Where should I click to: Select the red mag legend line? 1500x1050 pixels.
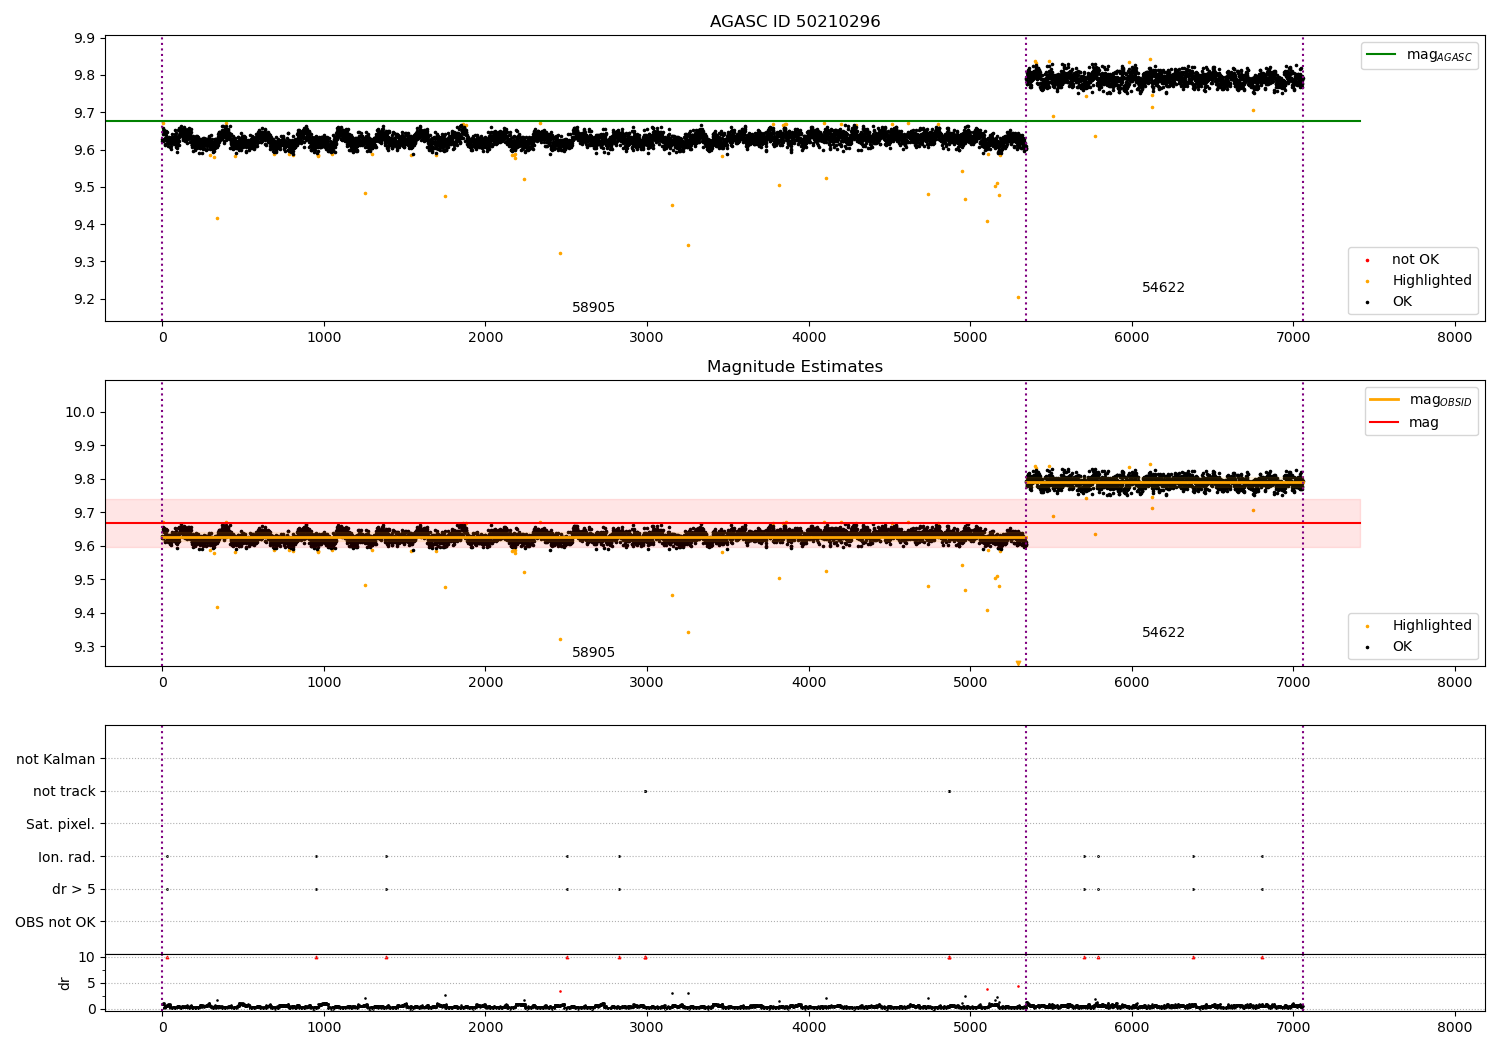[x=1385, y=423]
